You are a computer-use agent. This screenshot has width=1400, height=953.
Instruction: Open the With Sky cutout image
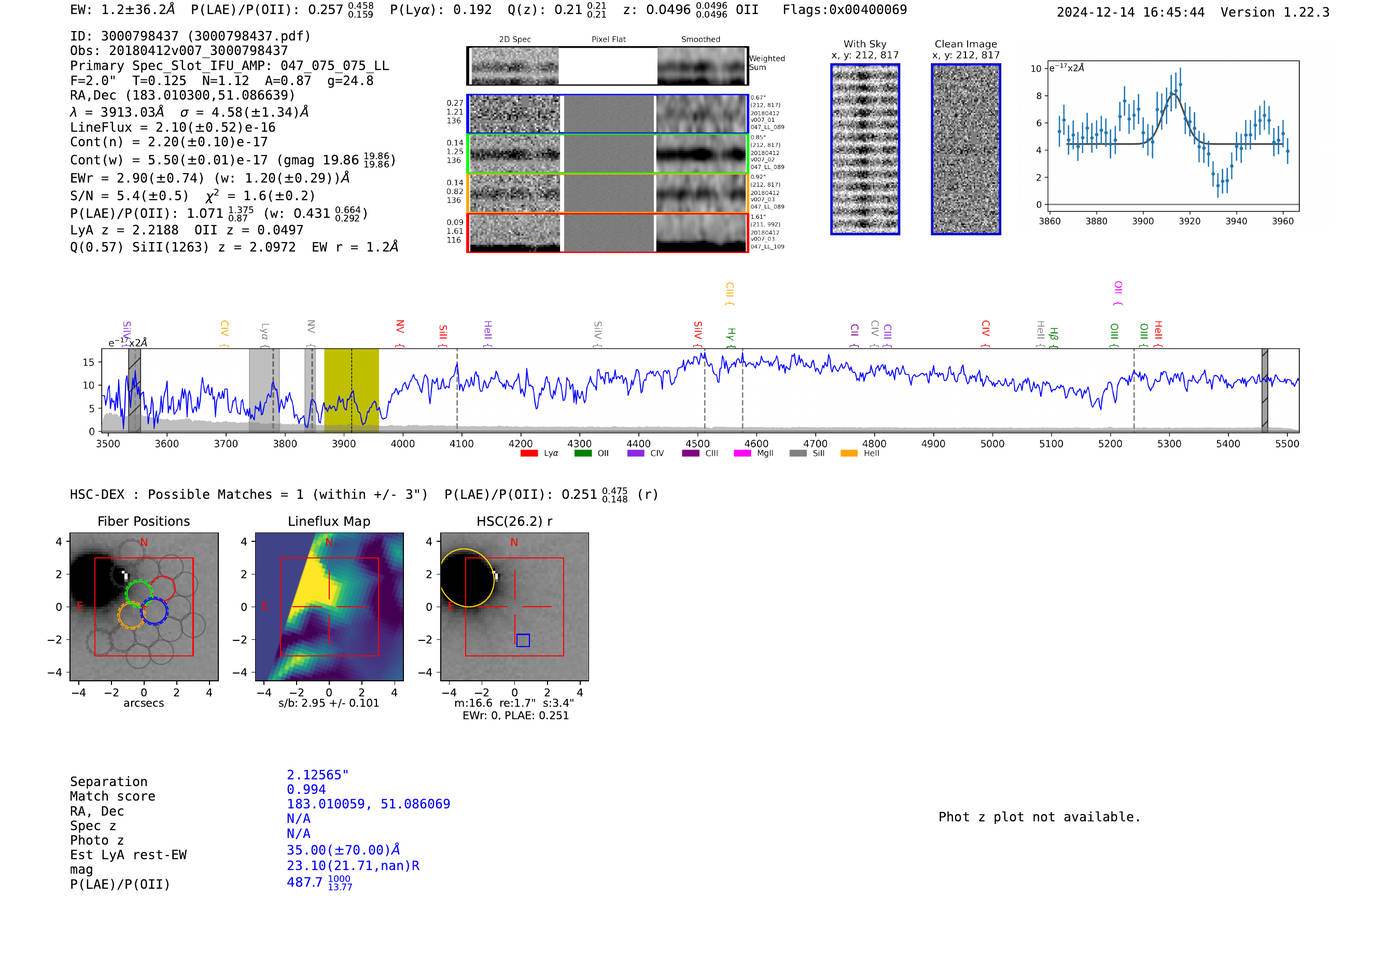point(865,149)
